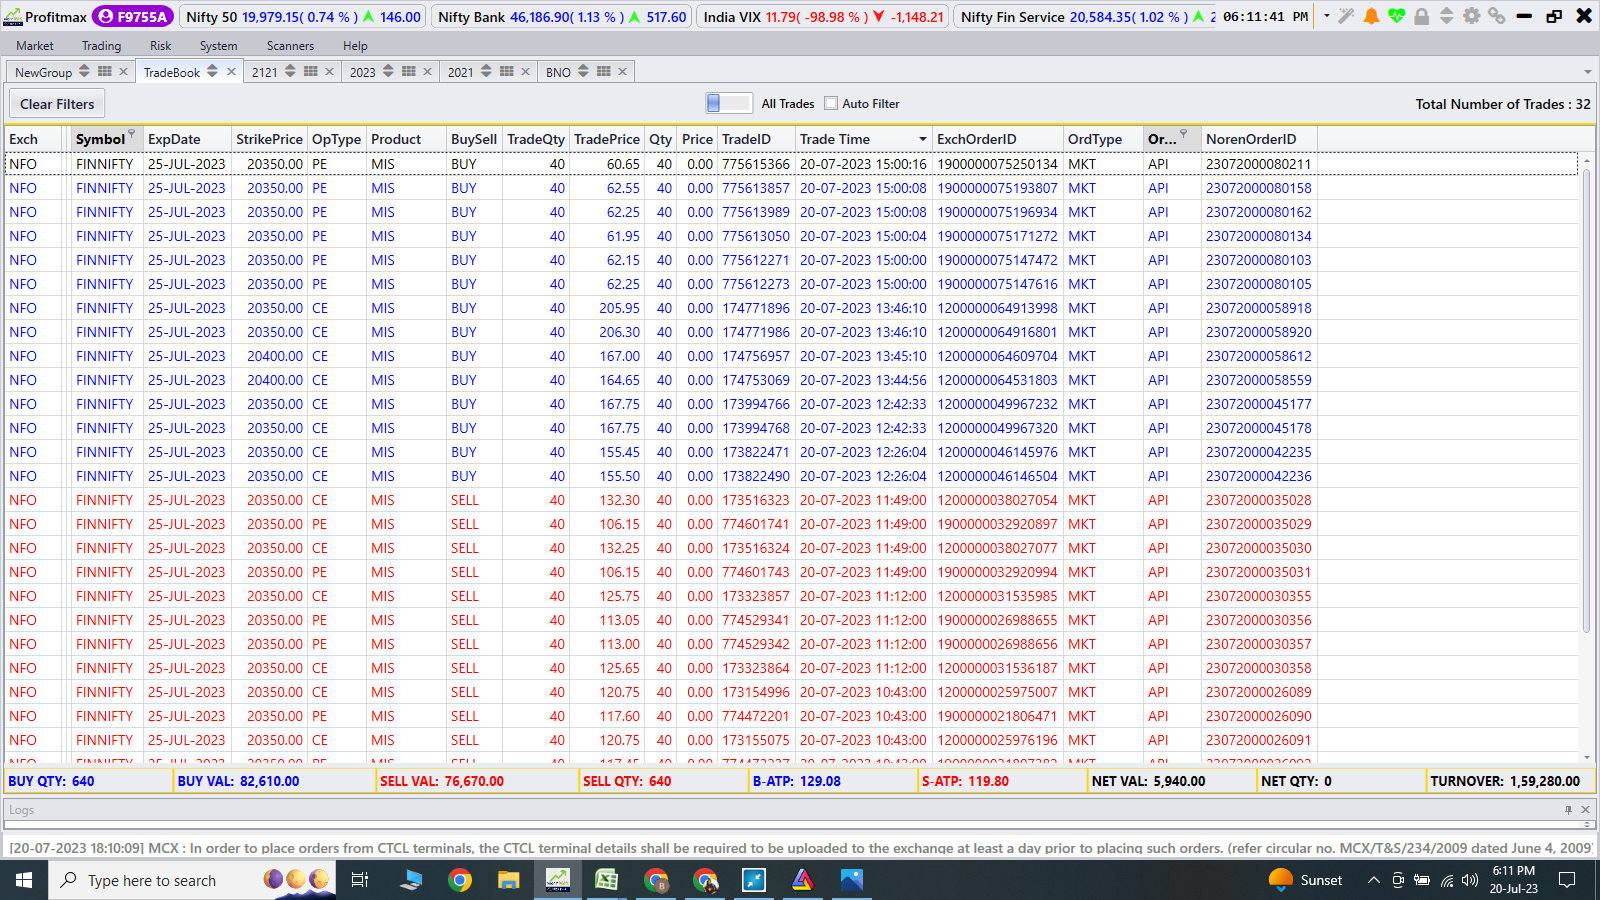
Task: Click the magic wand icon in top toolbar
Action: coord(1347,16)
